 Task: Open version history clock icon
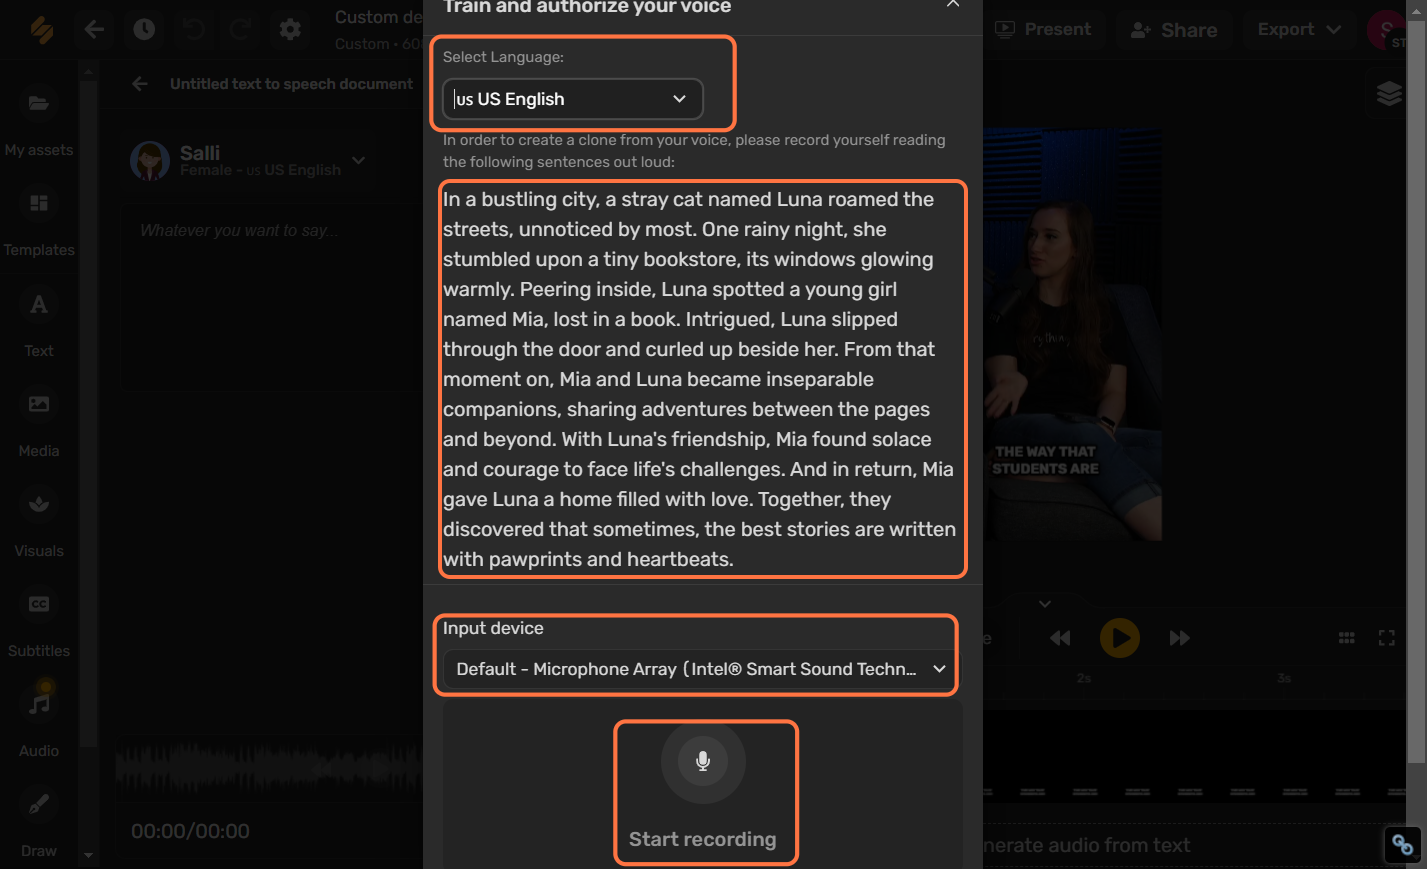tap(144, 29)
